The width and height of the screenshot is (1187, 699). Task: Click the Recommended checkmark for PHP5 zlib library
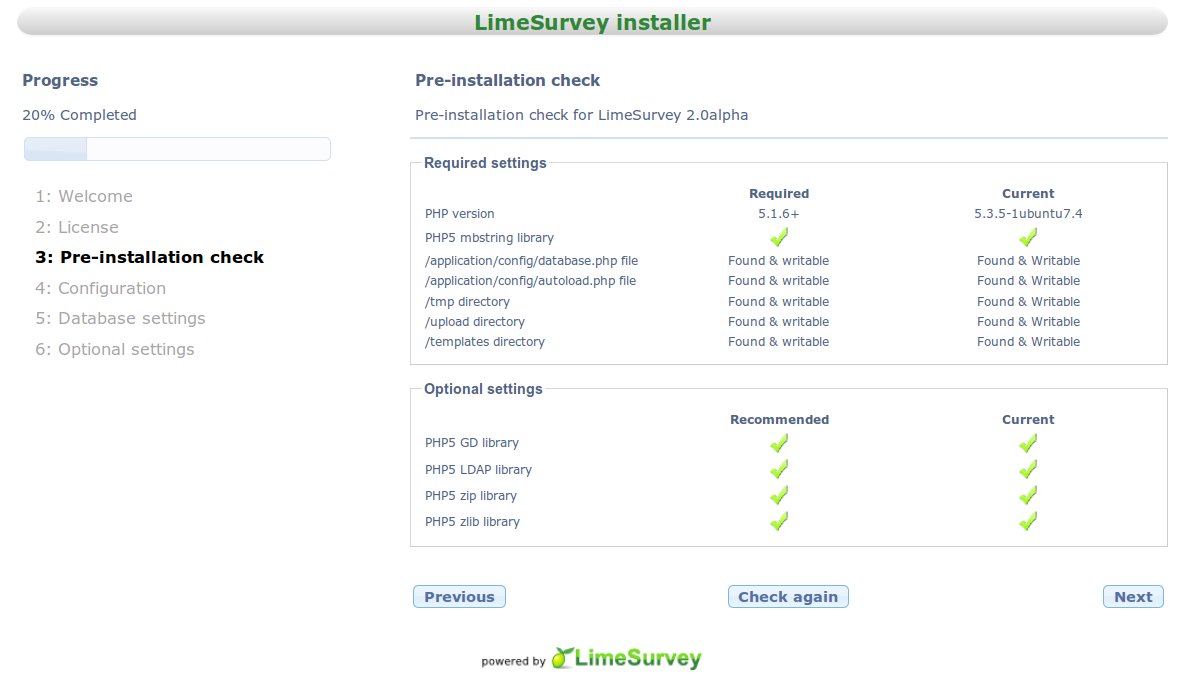[x=778, y=521]
